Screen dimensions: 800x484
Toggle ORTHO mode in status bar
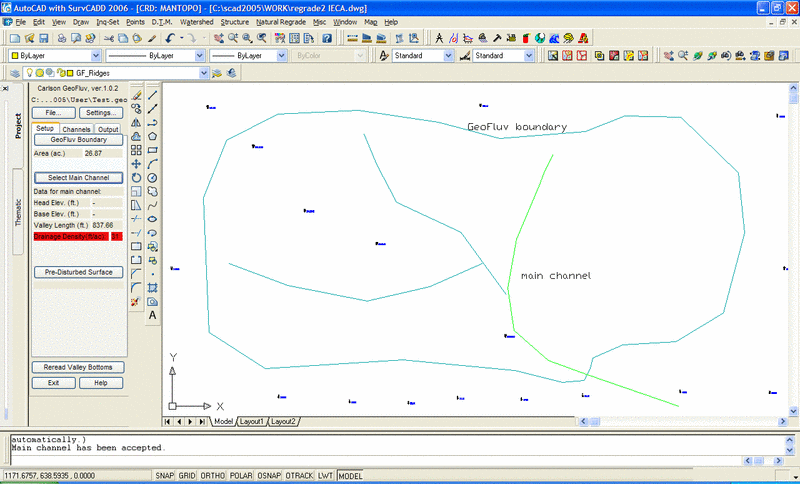[212, 475]
